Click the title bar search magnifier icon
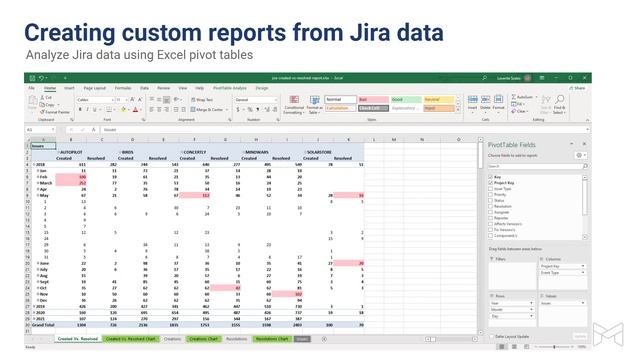Screen dimensions: 640x360 484,78
